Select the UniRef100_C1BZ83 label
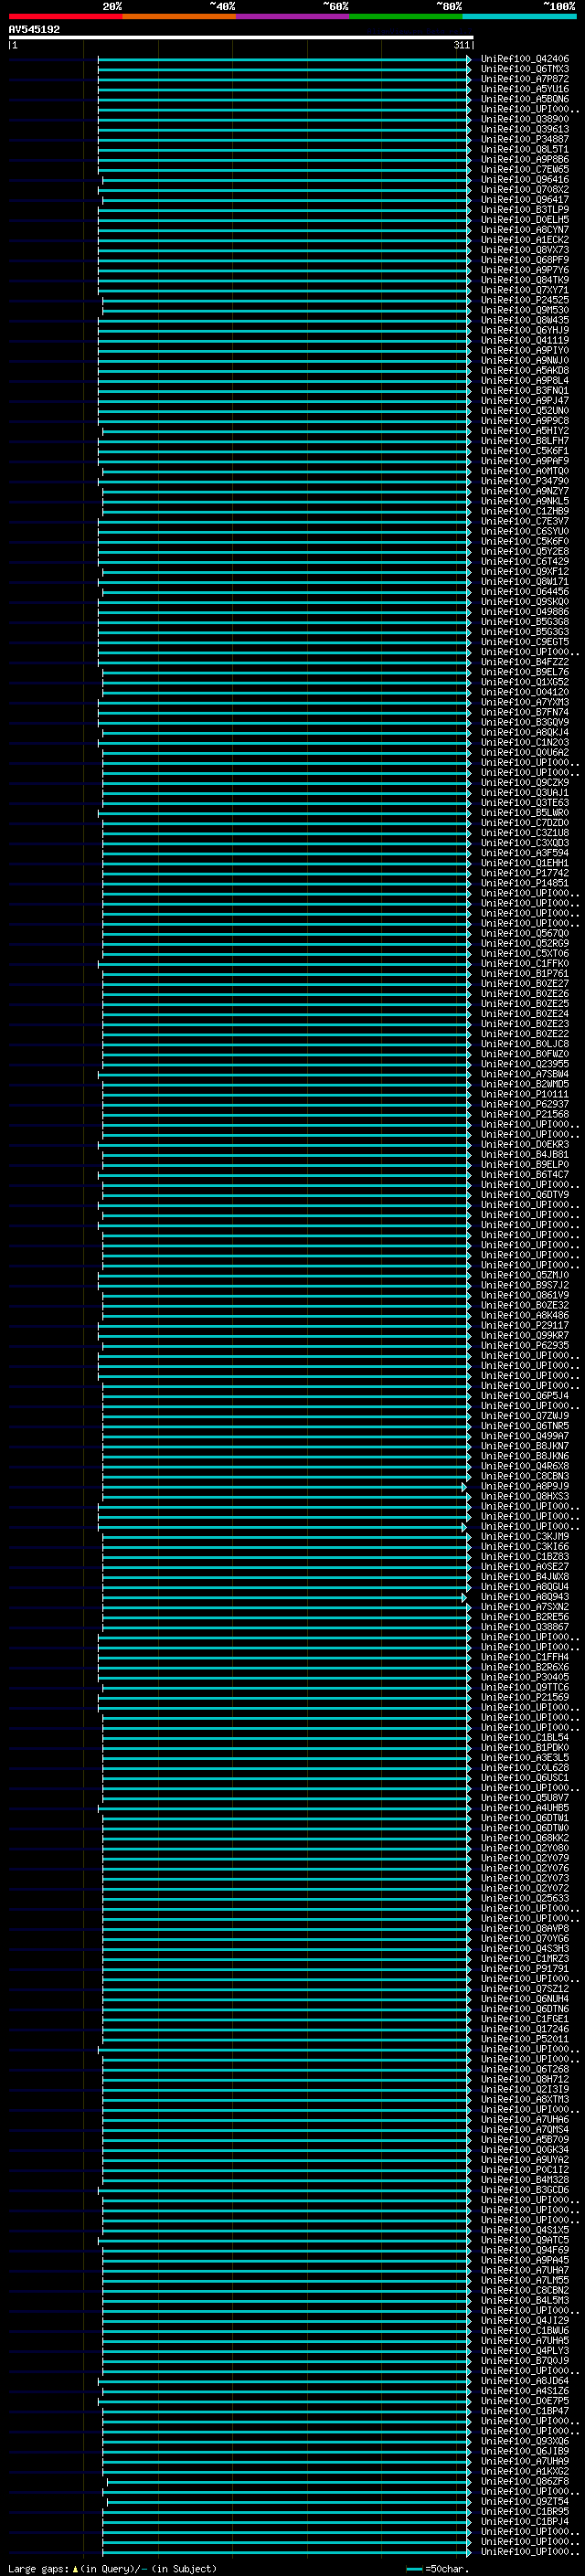Viewport: 585px width, 2576px height. pyautogui.click(x=525, y=1557)
